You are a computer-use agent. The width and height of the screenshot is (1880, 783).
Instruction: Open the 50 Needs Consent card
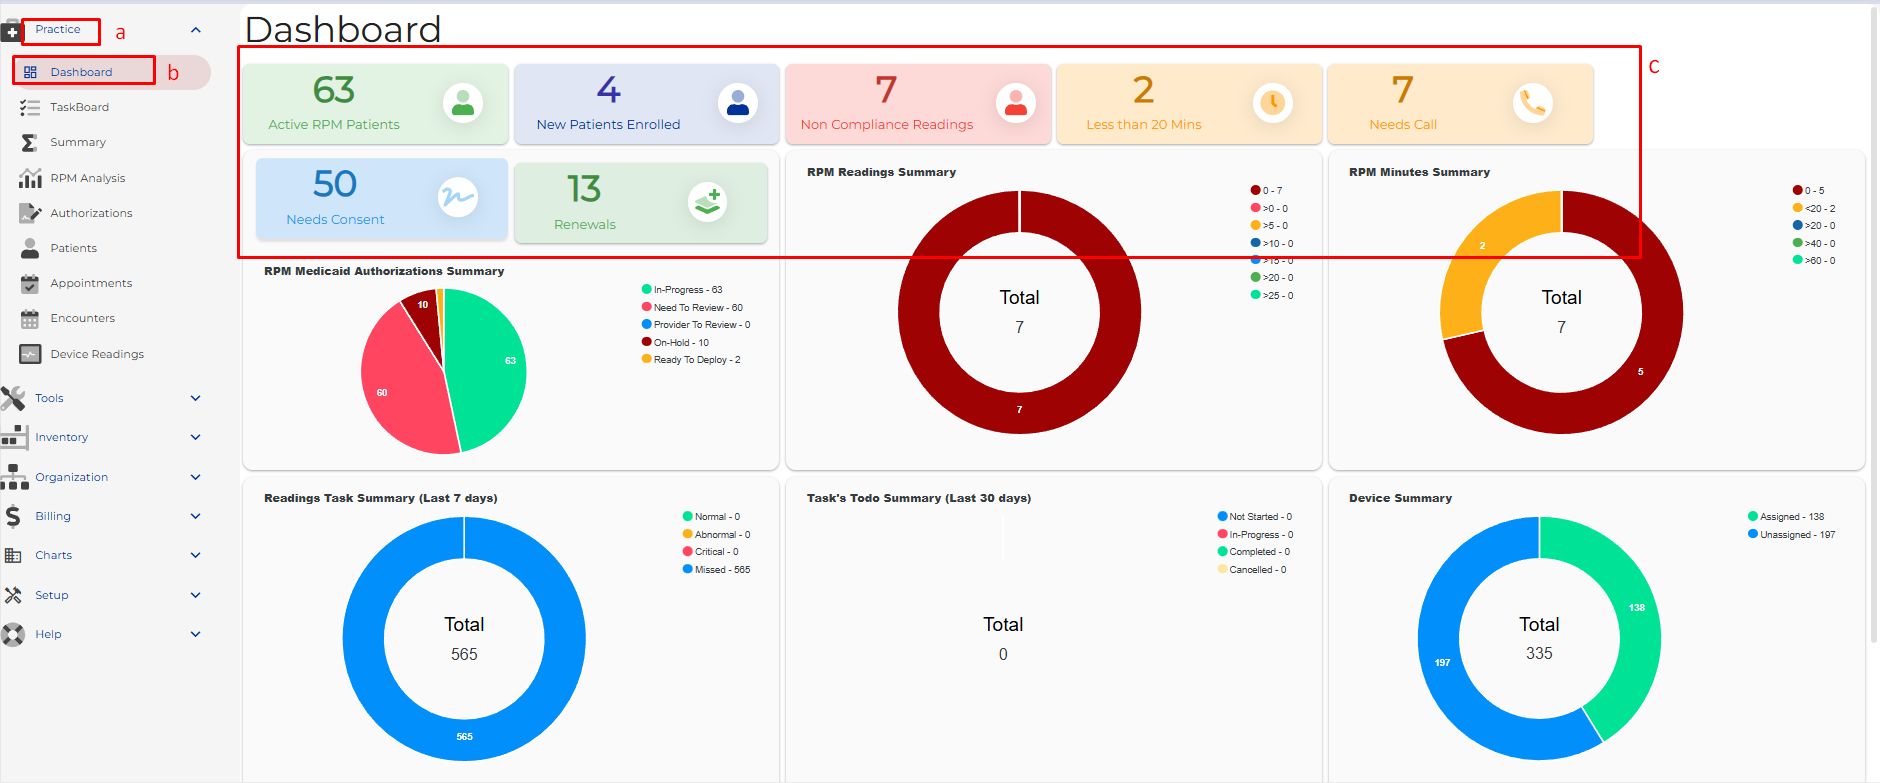coord(382,199)
